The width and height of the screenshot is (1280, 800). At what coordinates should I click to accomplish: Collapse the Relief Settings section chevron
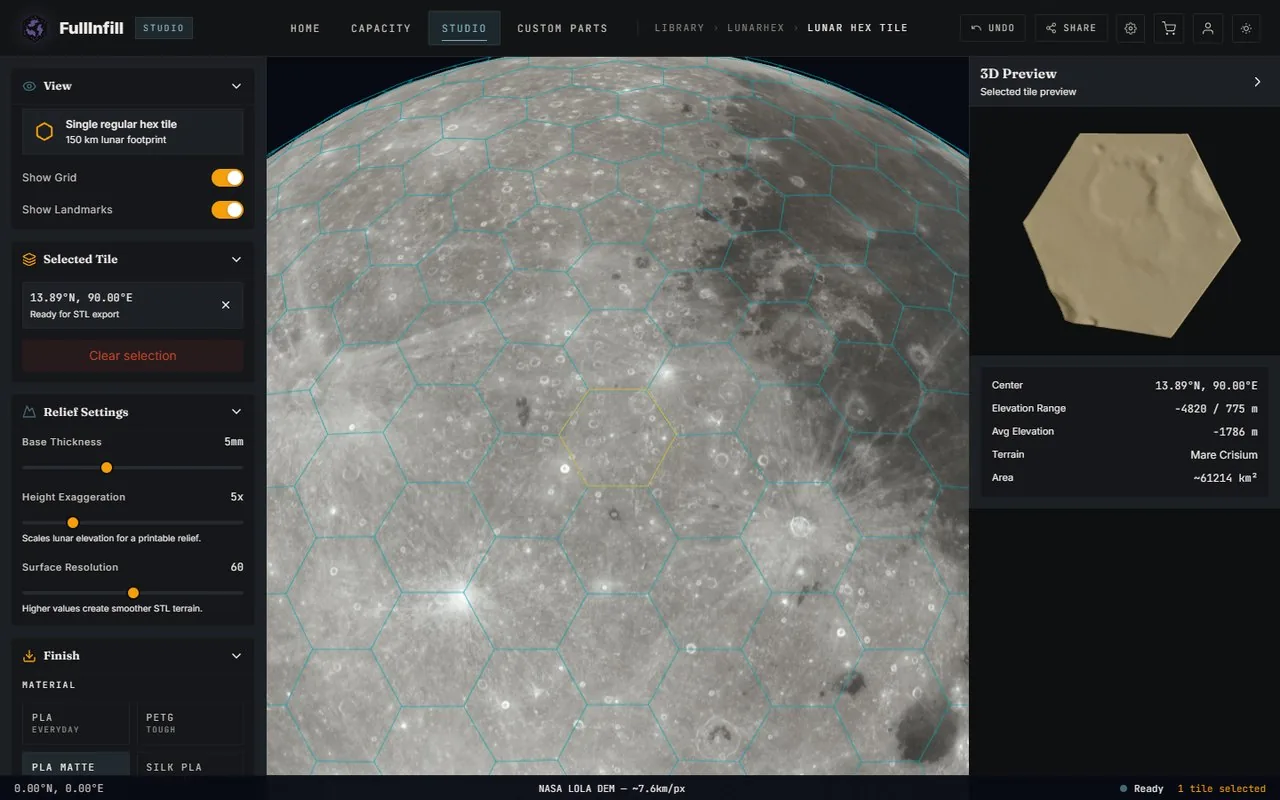(x=236, y=412)
